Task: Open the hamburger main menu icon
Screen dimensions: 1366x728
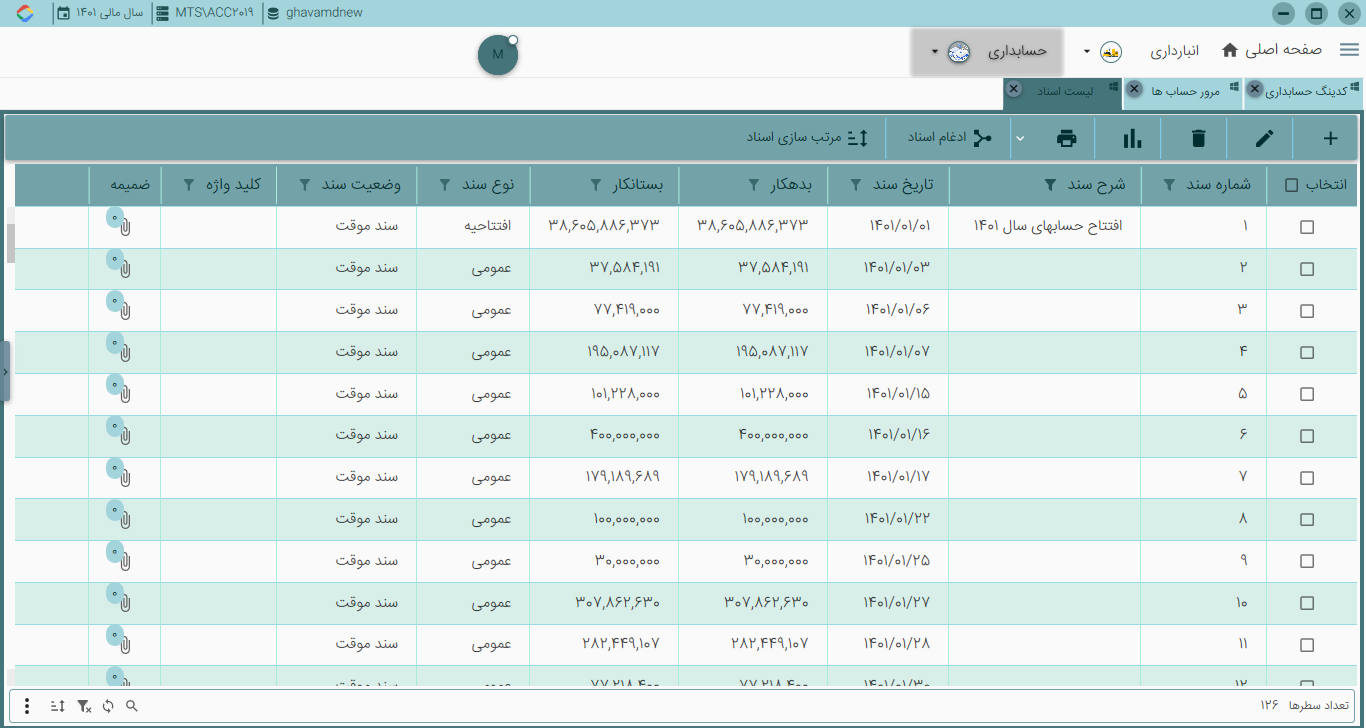Action: point(1349,50)
